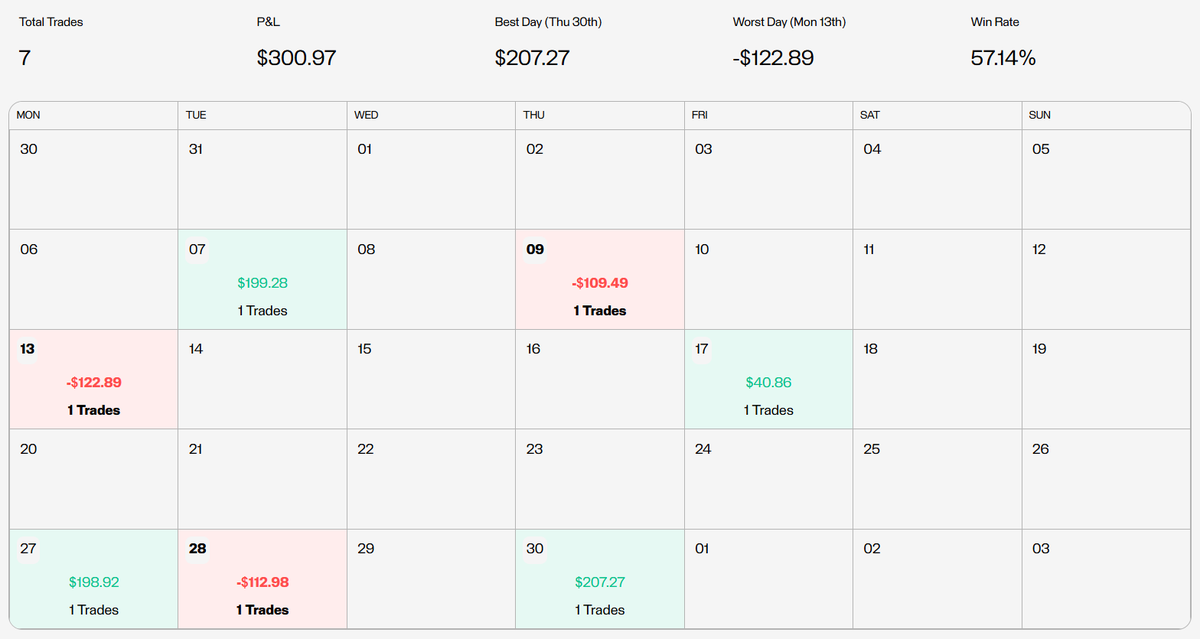Open Monday 27 cell with $198.92

point(93,579)
